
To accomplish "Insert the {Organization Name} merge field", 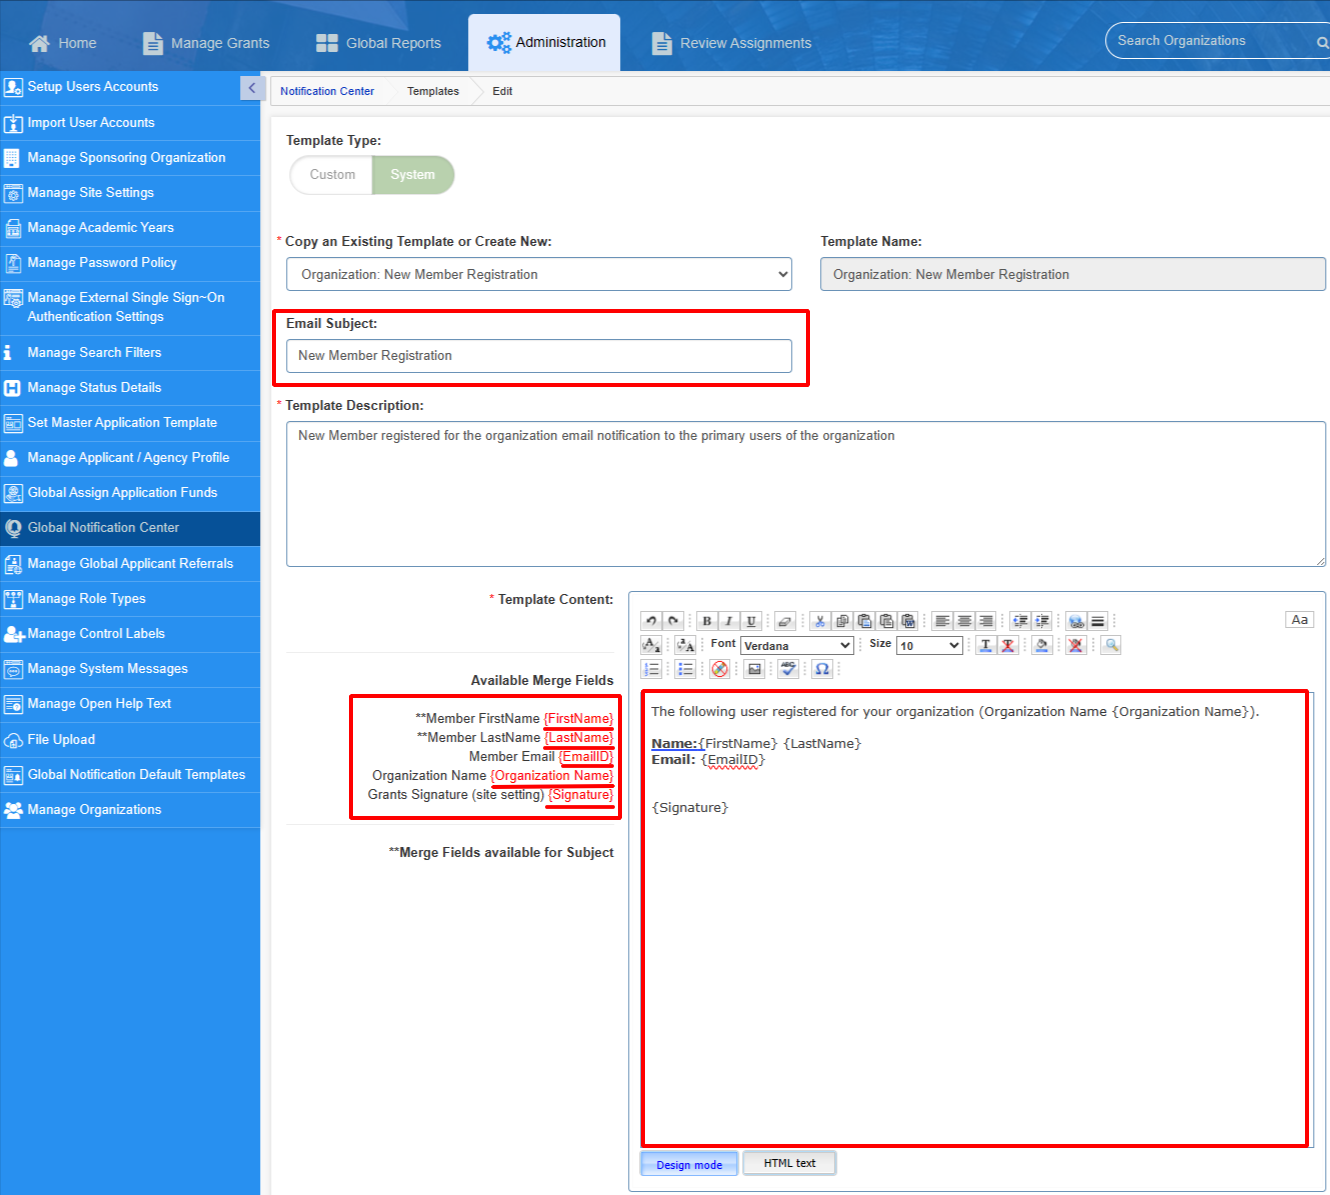I will click(552, 776).
